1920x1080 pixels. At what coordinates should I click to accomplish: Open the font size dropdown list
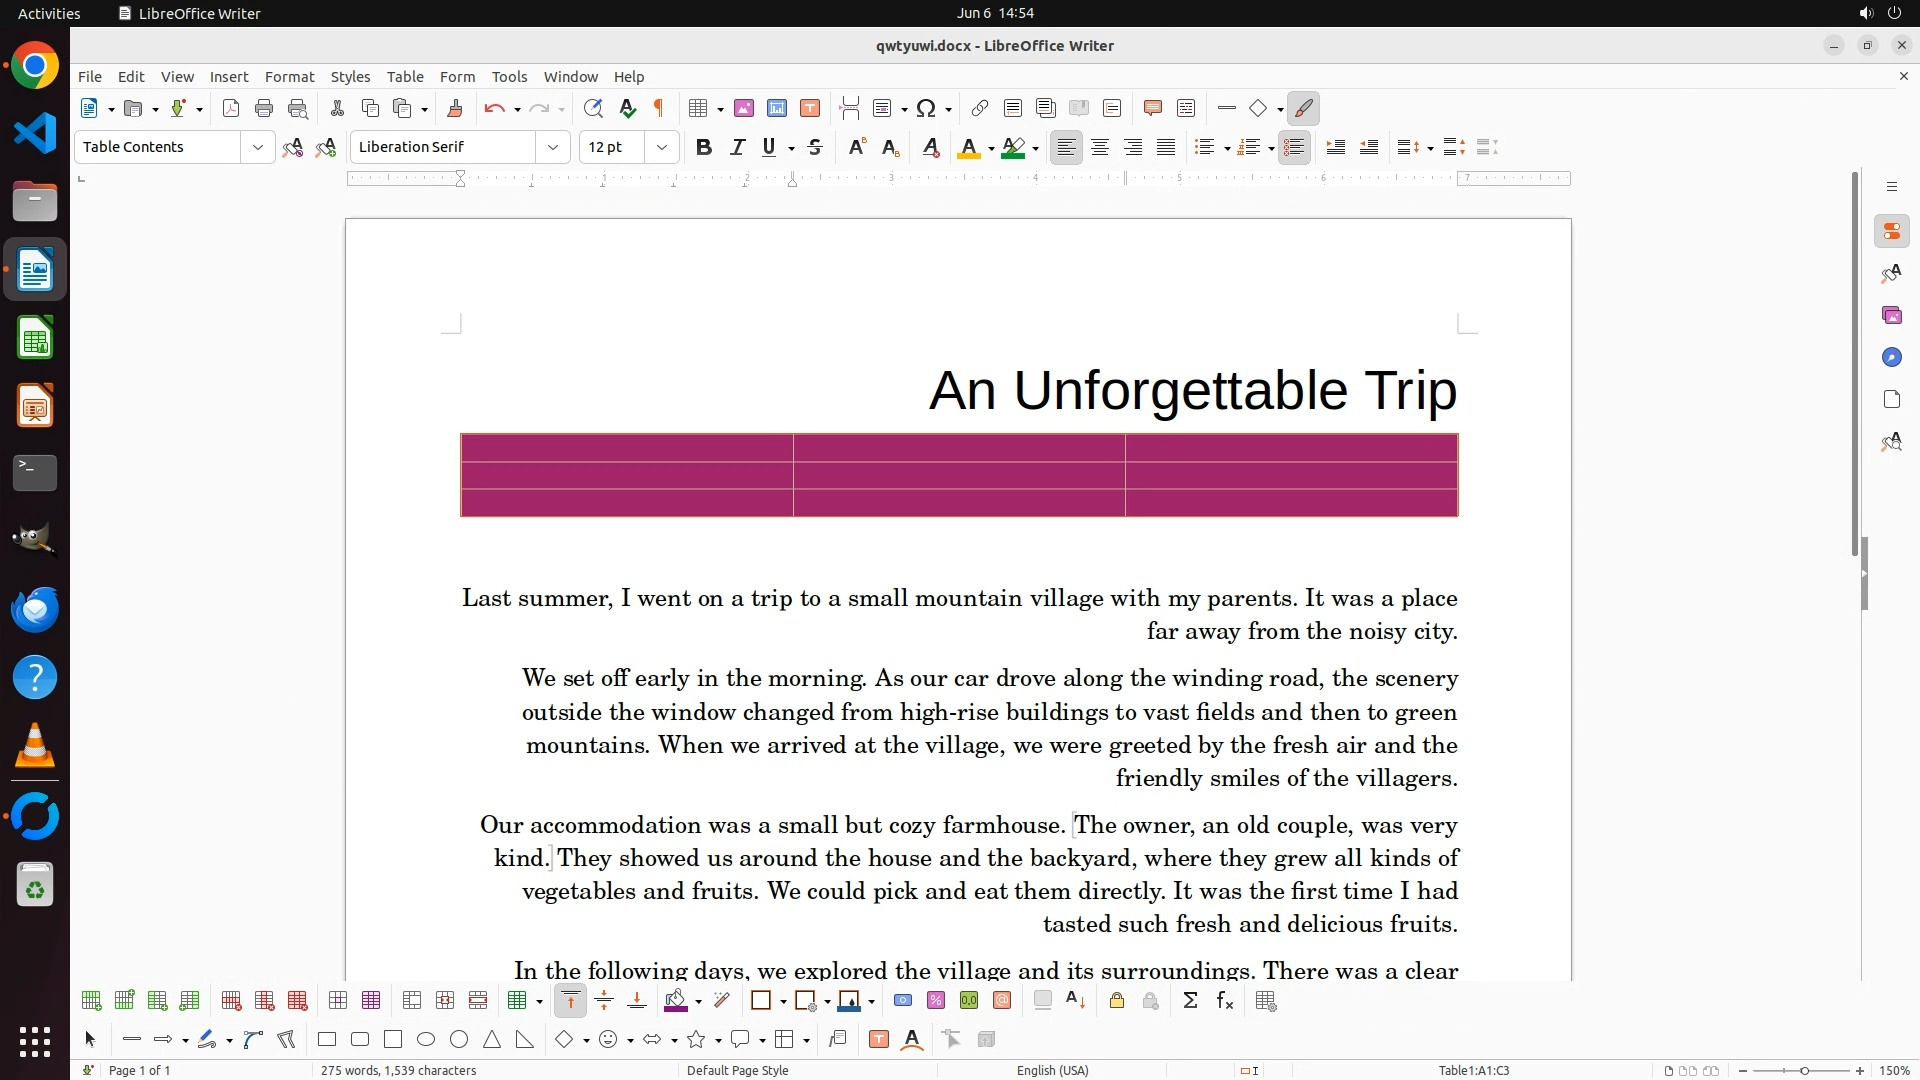click(x=661, y=147)
